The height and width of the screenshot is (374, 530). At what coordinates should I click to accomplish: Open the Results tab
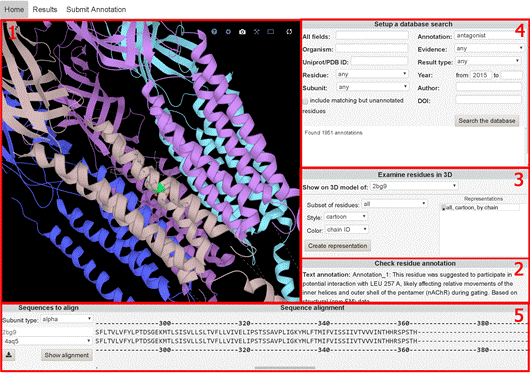click(x=45, y=9)
